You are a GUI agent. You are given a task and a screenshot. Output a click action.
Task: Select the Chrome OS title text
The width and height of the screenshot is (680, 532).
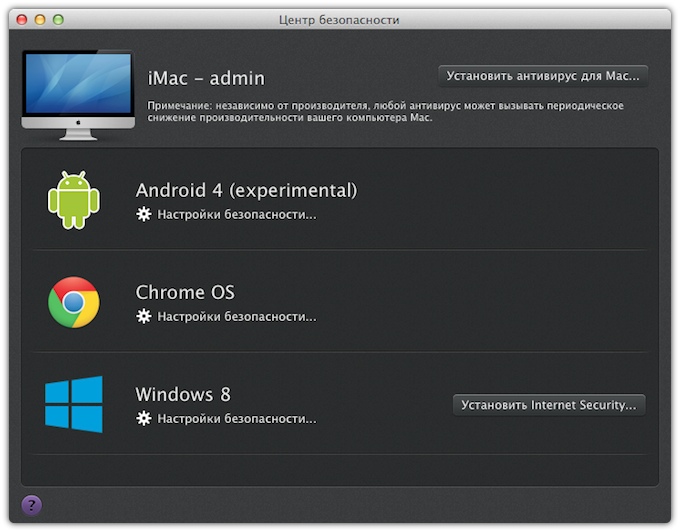185,292
